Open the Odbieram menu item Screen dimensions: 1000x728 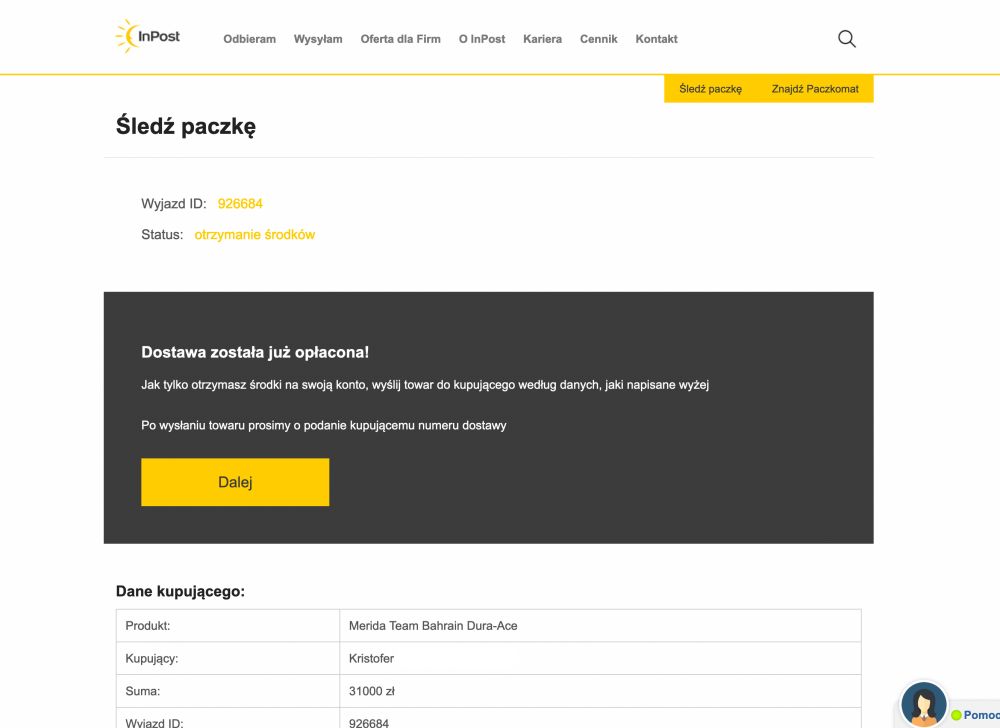(x=249, y=39)
